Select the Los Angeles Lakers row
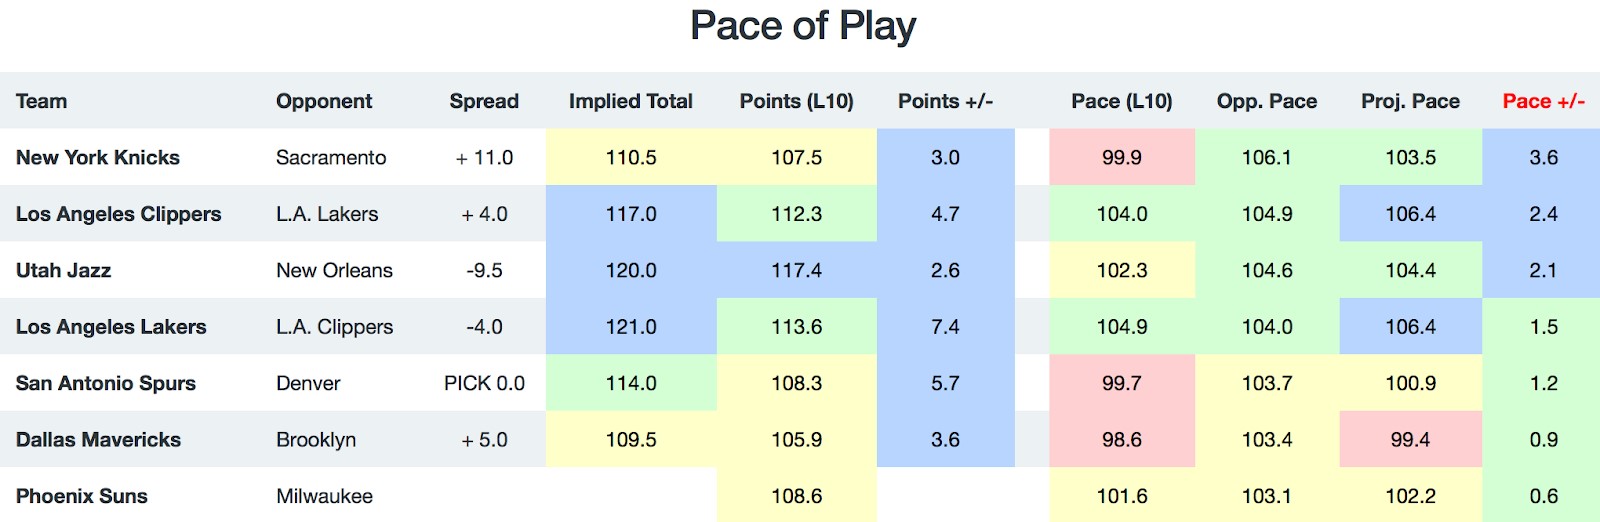The image size is (1600, 522). click(x=800, y=326)
